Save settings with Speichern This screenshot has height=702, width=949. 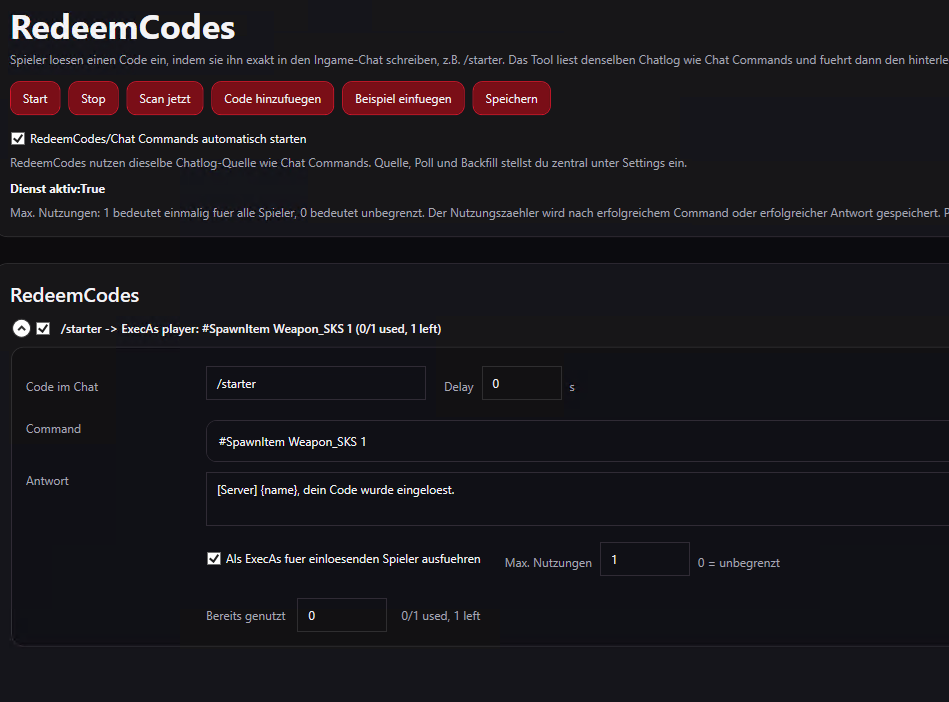point(511,98)
